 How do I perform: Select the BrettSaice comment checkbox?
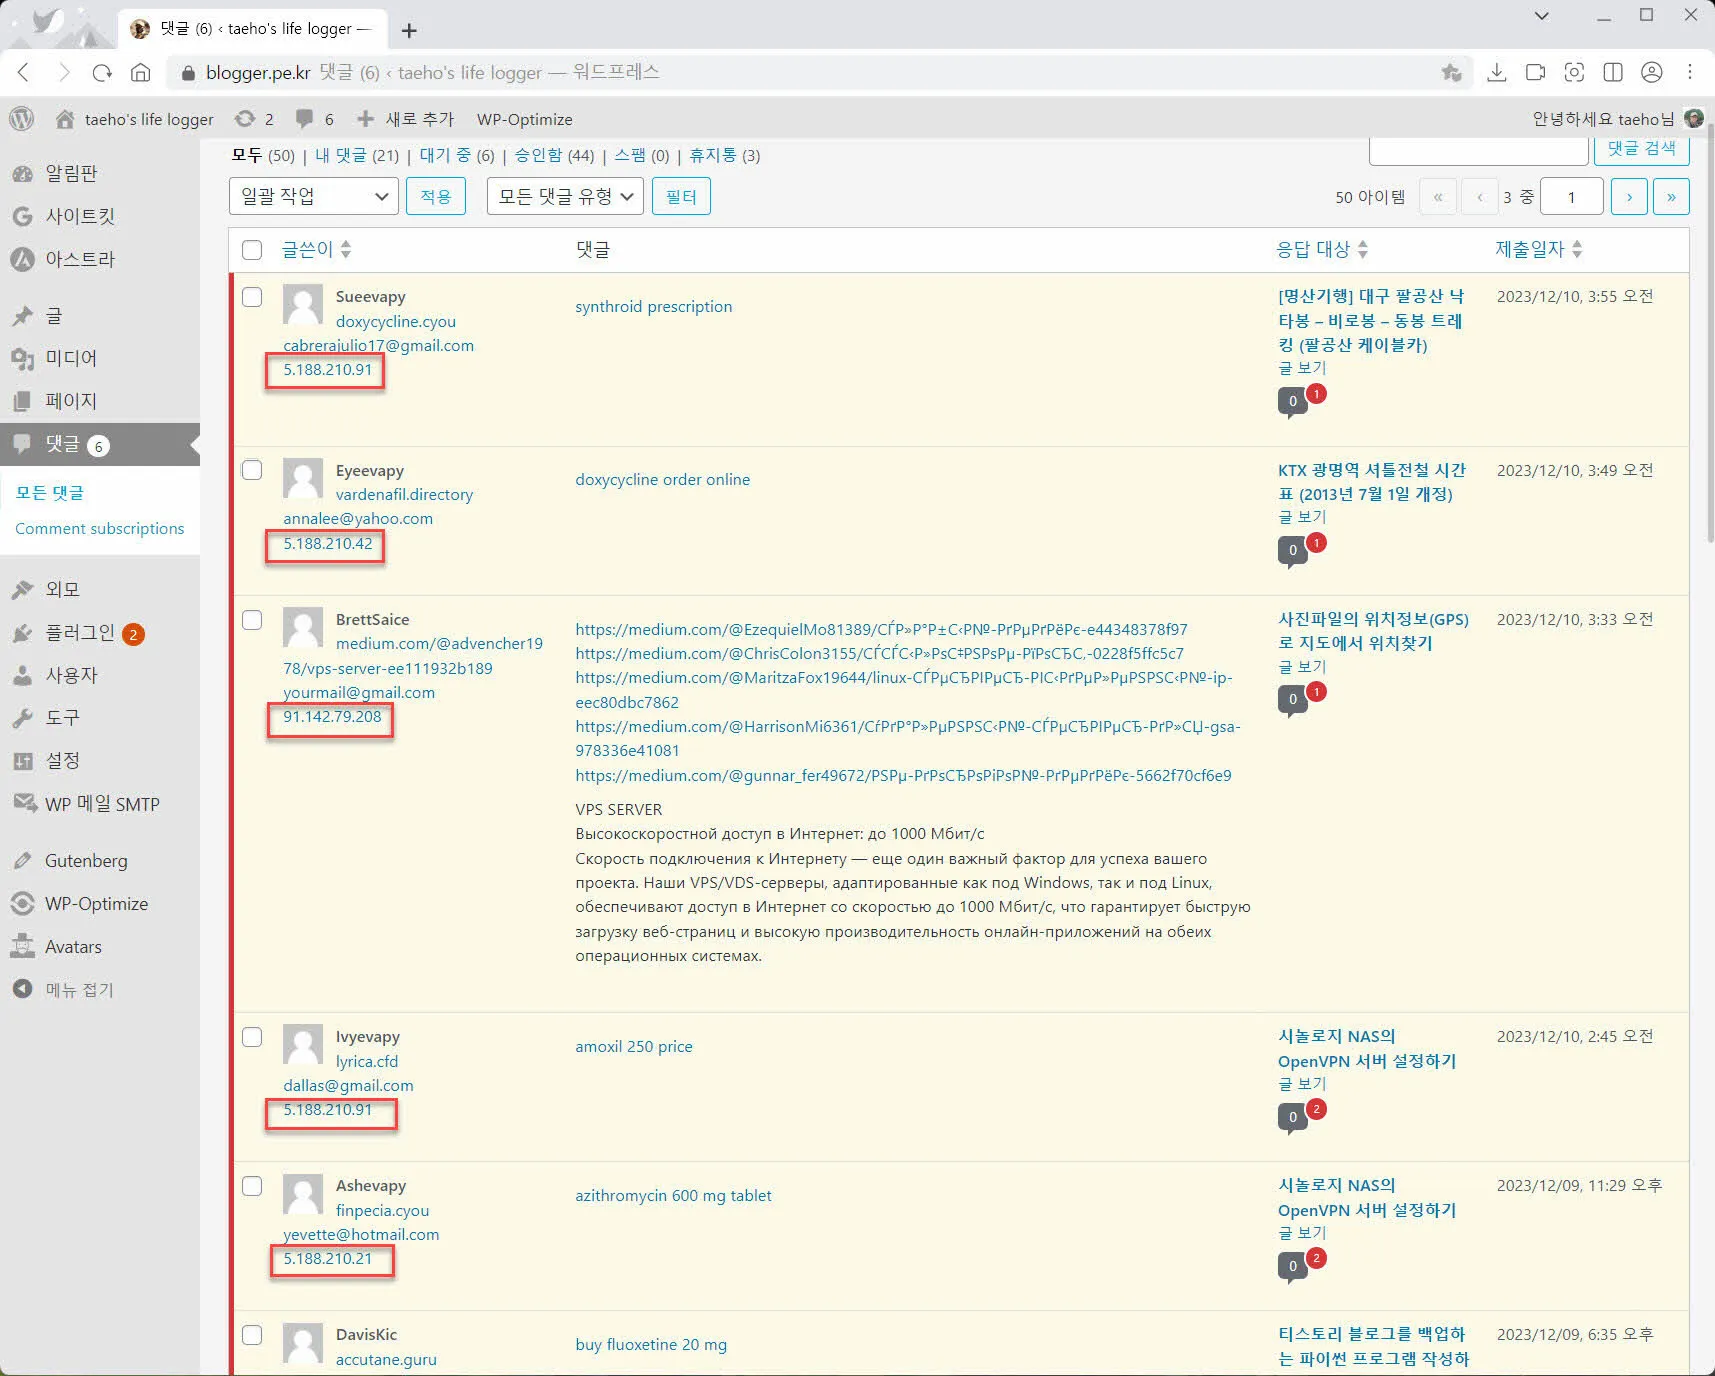click(x=252, y=620)
